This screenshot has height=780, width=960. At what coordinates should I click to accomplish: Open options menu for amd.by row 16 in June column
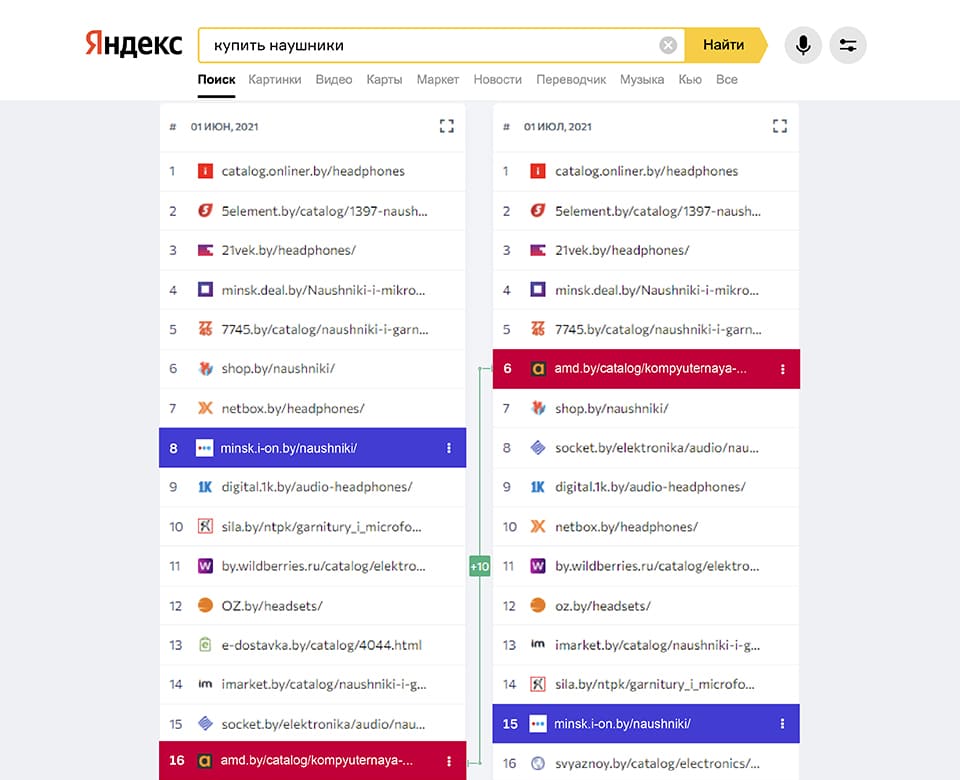[x=449, y=761]
